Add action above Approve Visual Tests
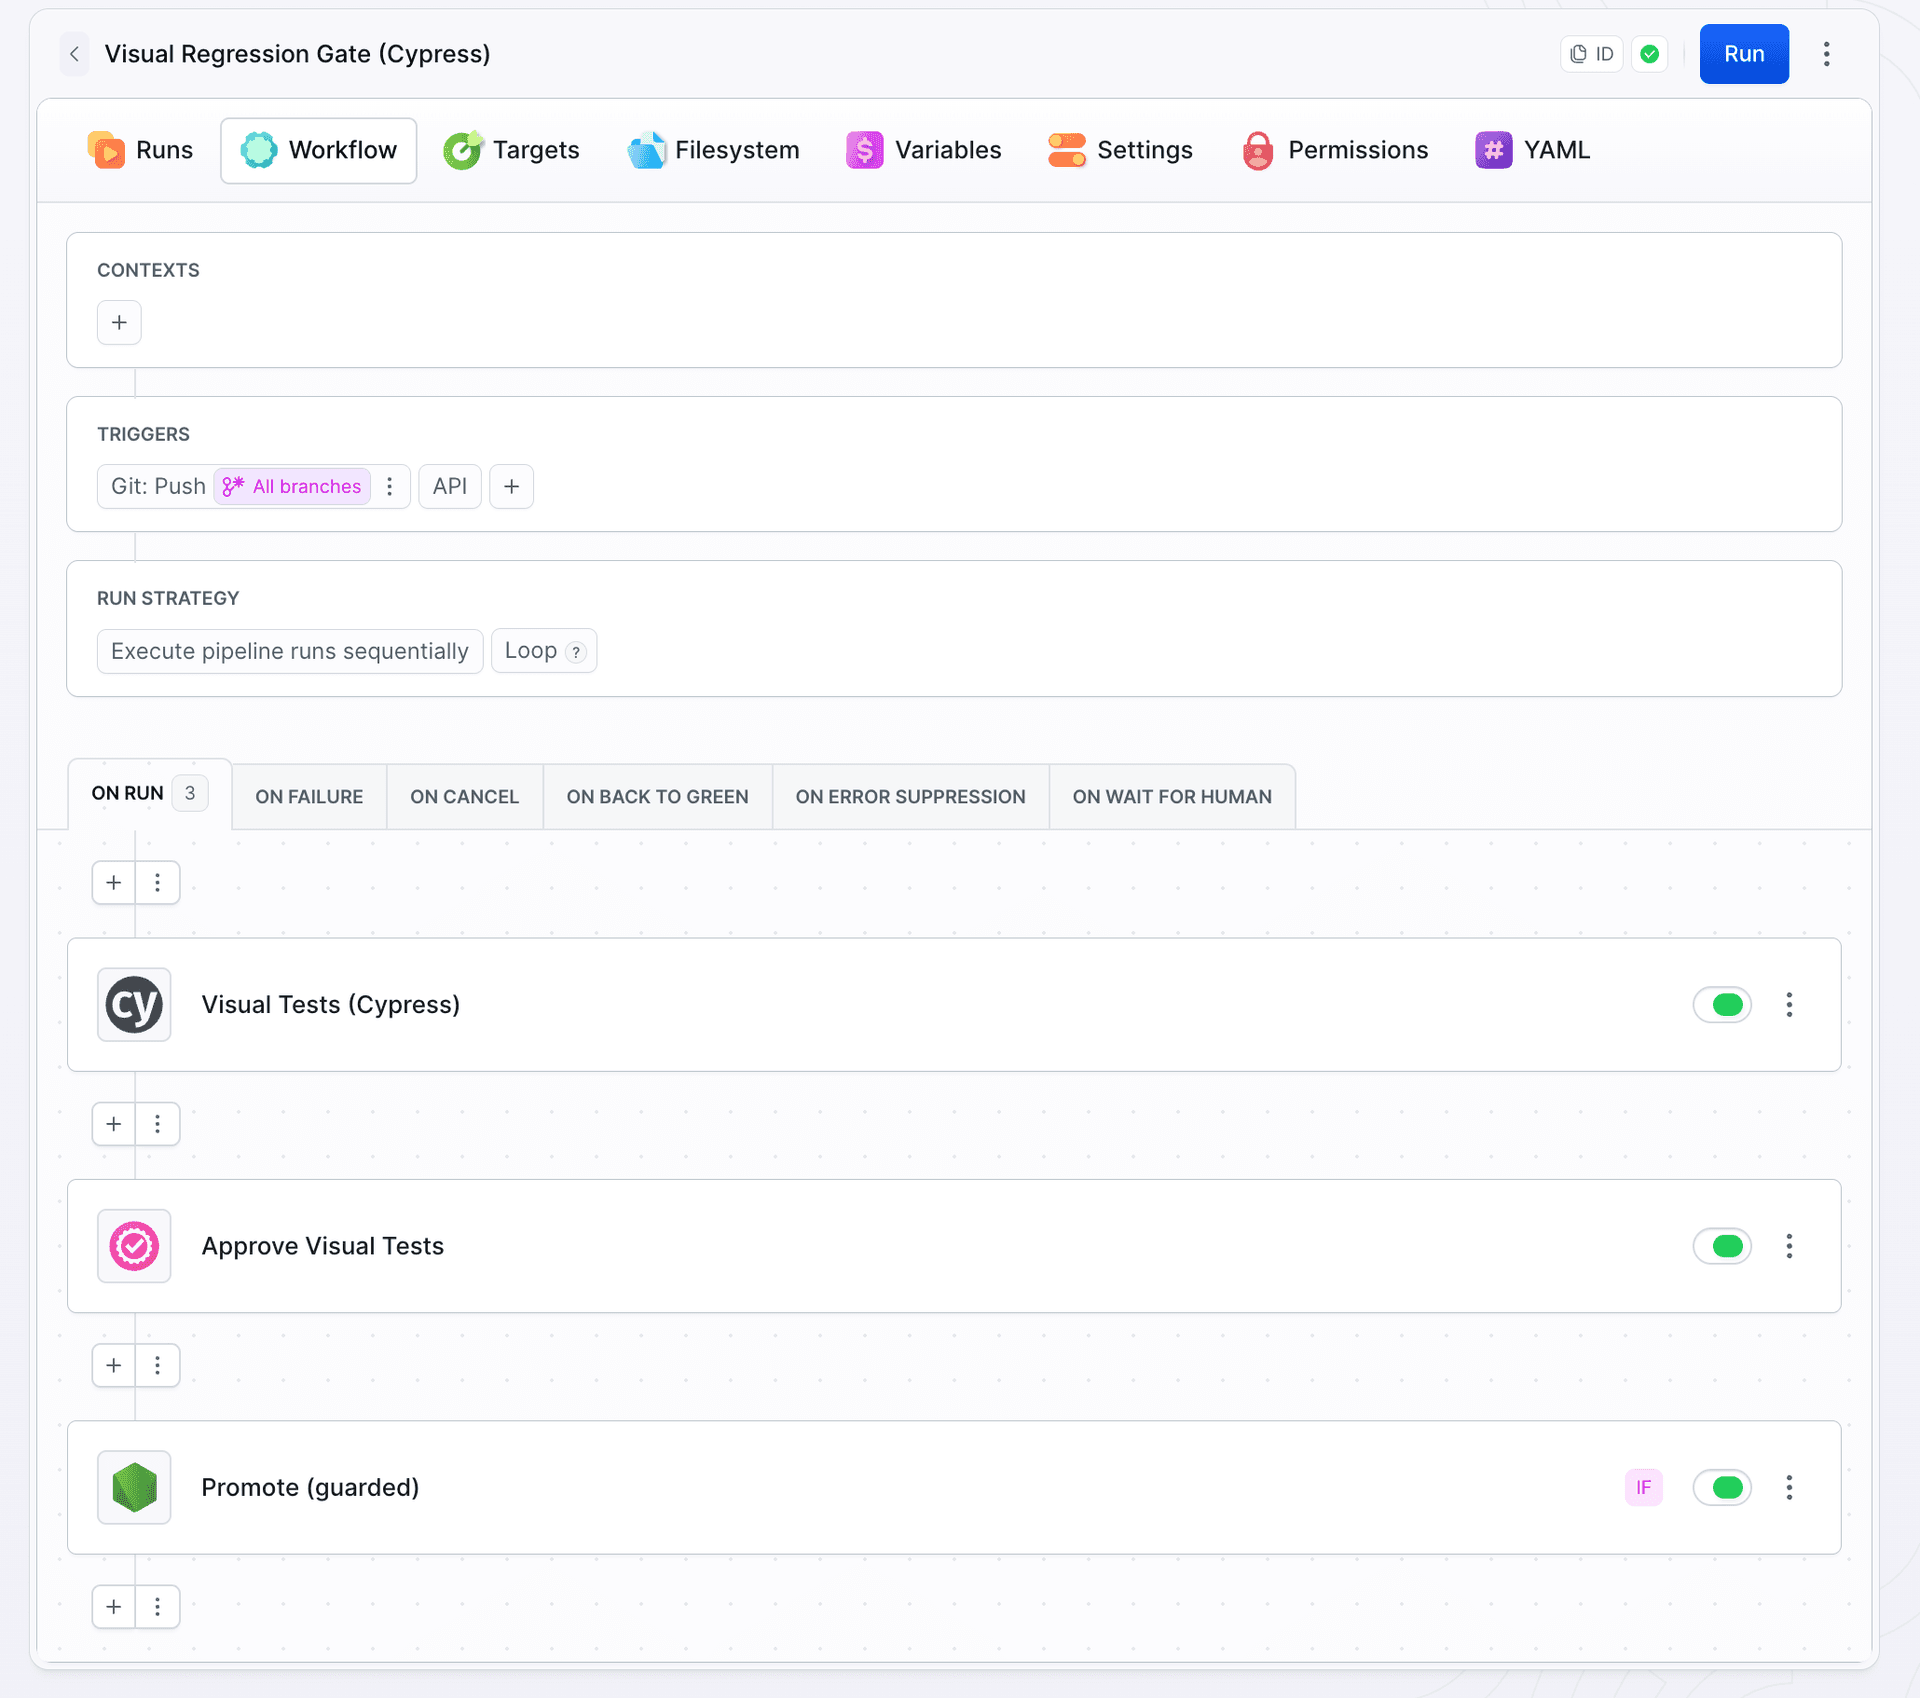The height and width of the screenshot is (1698, 1920). tap(114, 1124)
